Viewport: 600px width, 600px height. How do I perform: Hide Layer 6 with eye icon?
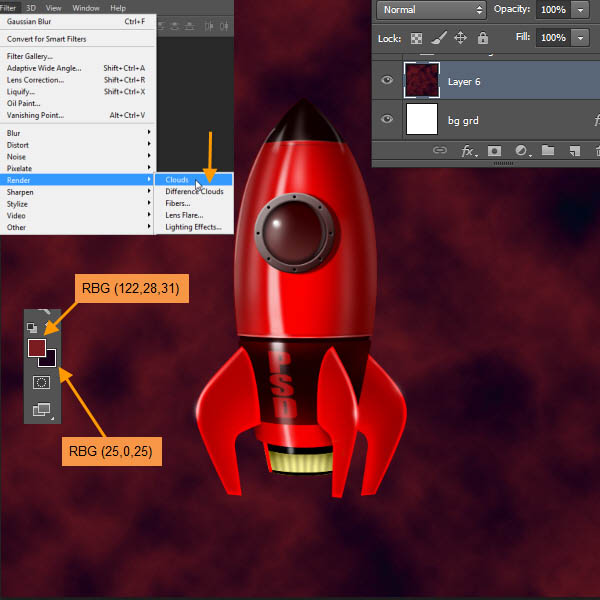(387, 80)
